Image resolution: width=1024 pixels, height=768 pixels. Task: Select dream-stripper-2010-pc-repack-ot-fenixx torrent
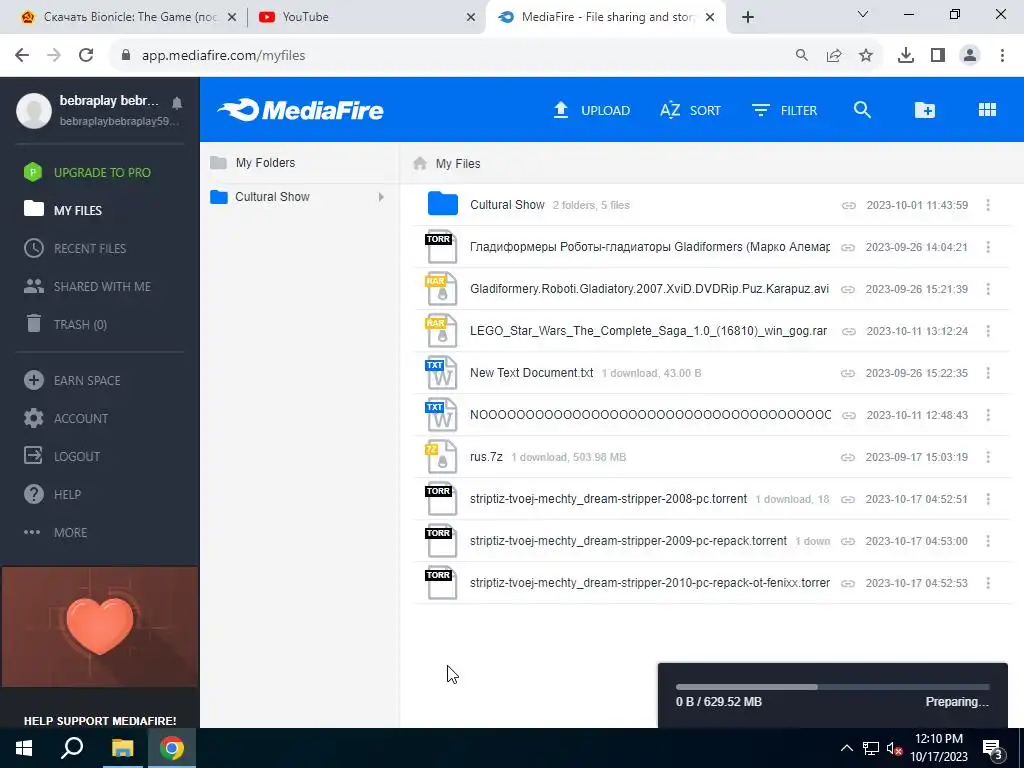click(x=650, y=583)
